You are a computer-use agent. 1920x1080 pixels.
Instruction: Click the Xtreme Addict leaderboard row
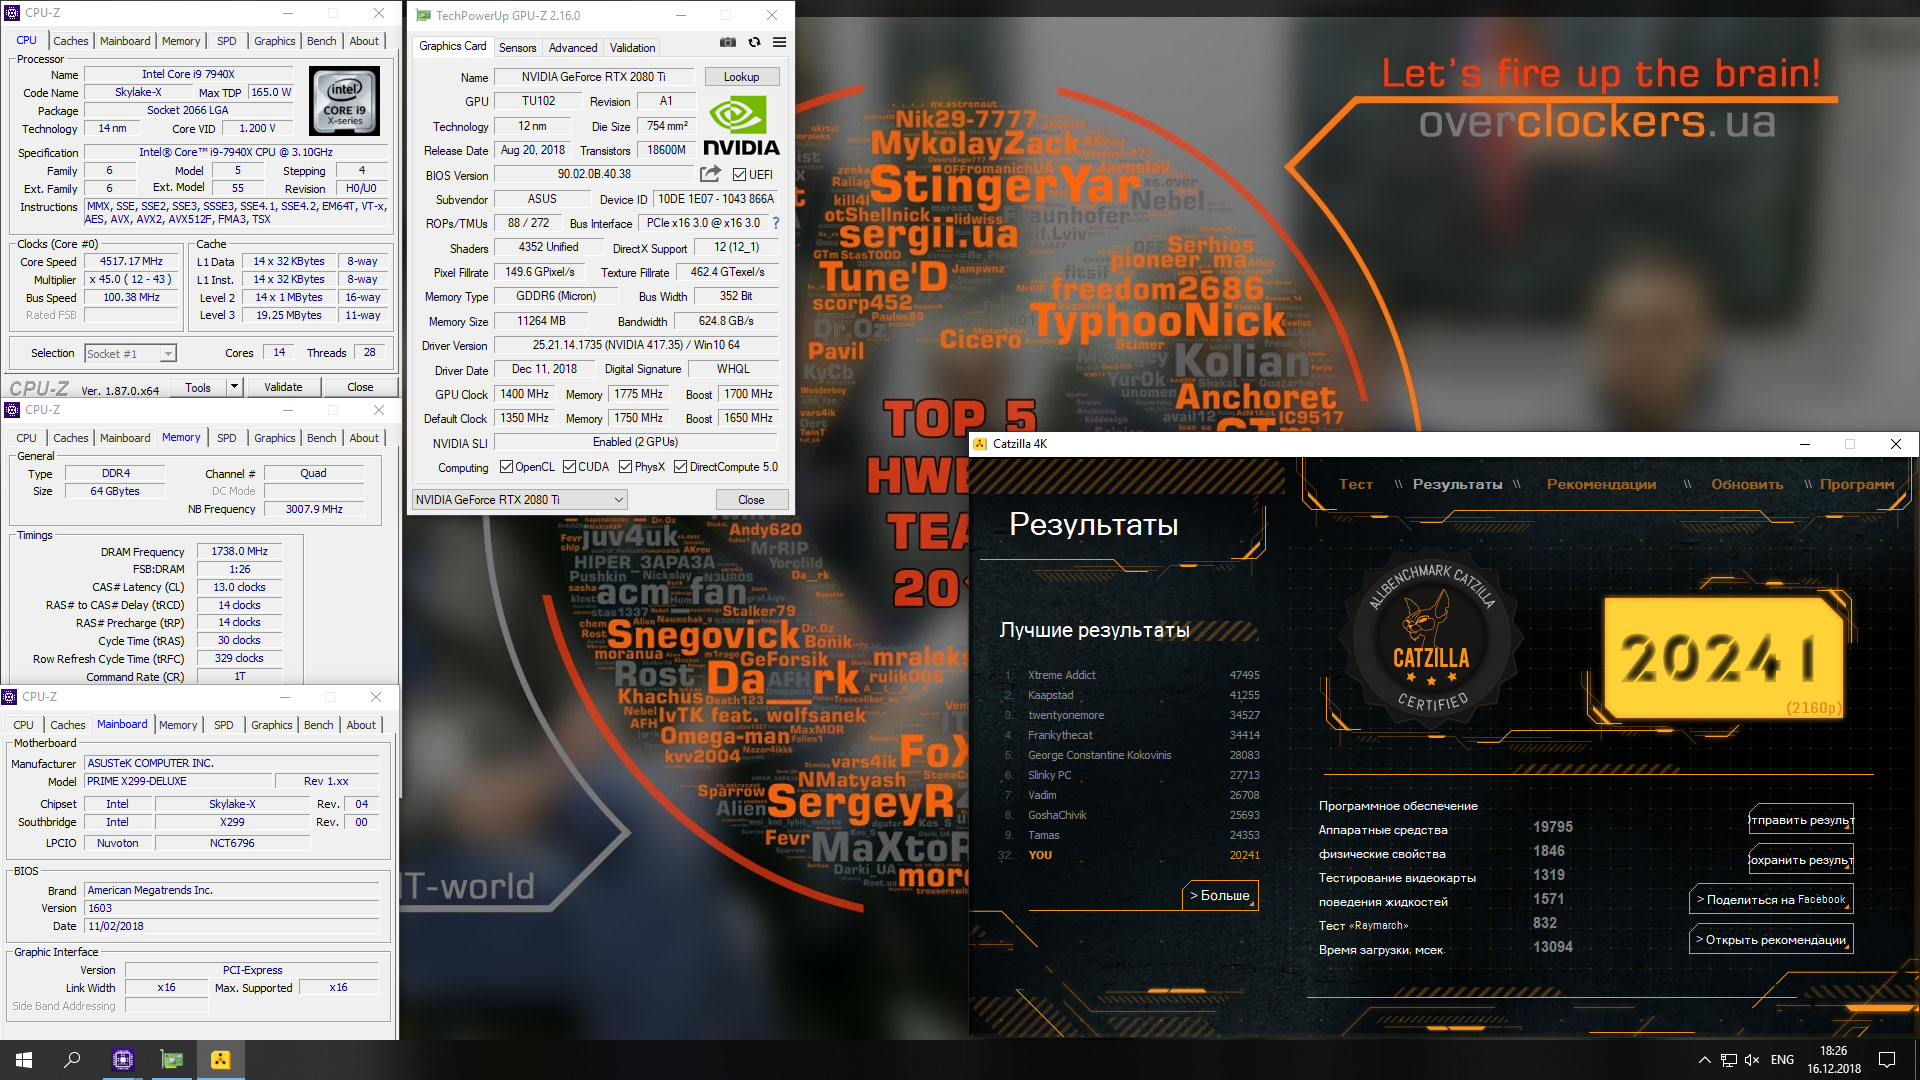[x=1132, y=675]
